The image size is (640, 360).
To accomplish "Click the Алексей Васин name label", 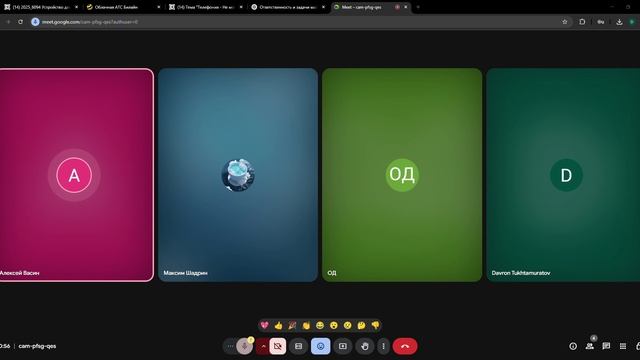I will coord(19,273).
